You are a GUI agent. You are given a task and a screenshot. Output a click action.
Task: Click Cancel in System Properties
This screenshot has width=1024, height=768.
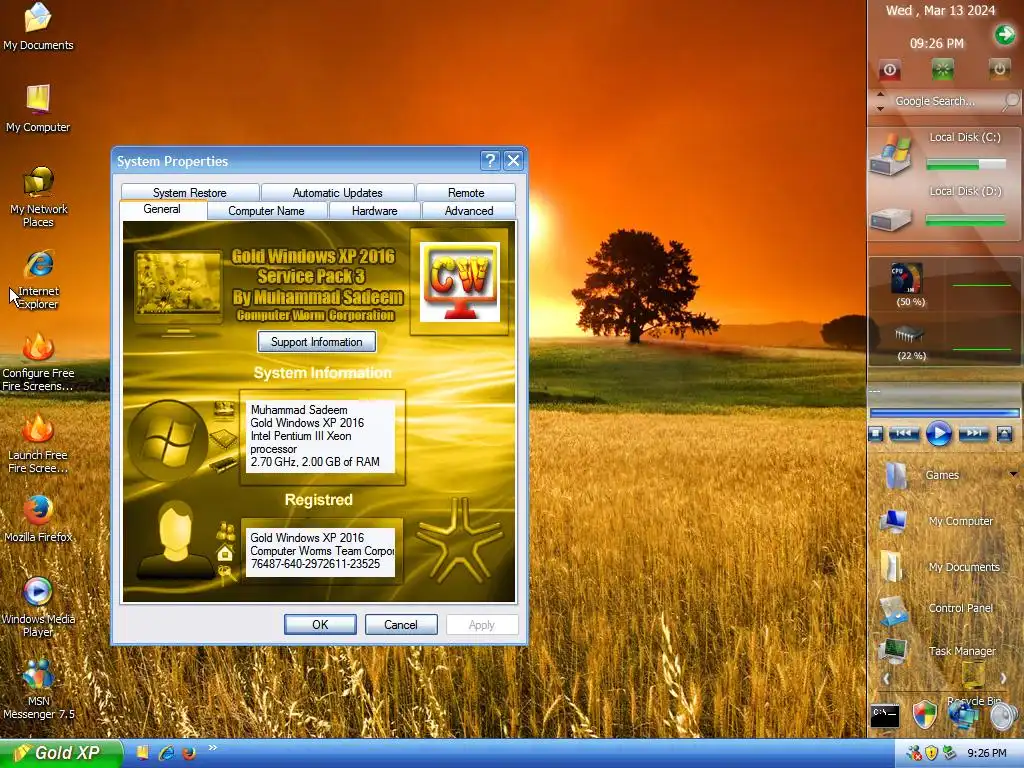(x=400, y=624)
